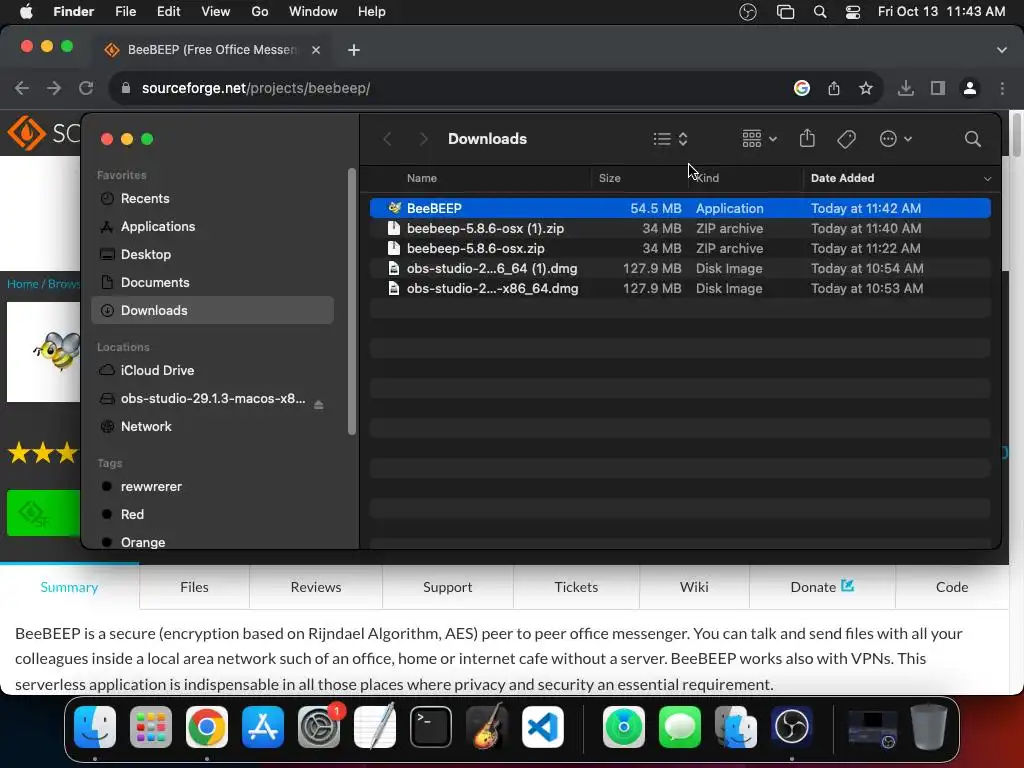The width and height of the screenshot is (1024, 768).
Task: Open the Code tab
Action: coord(952,587)
